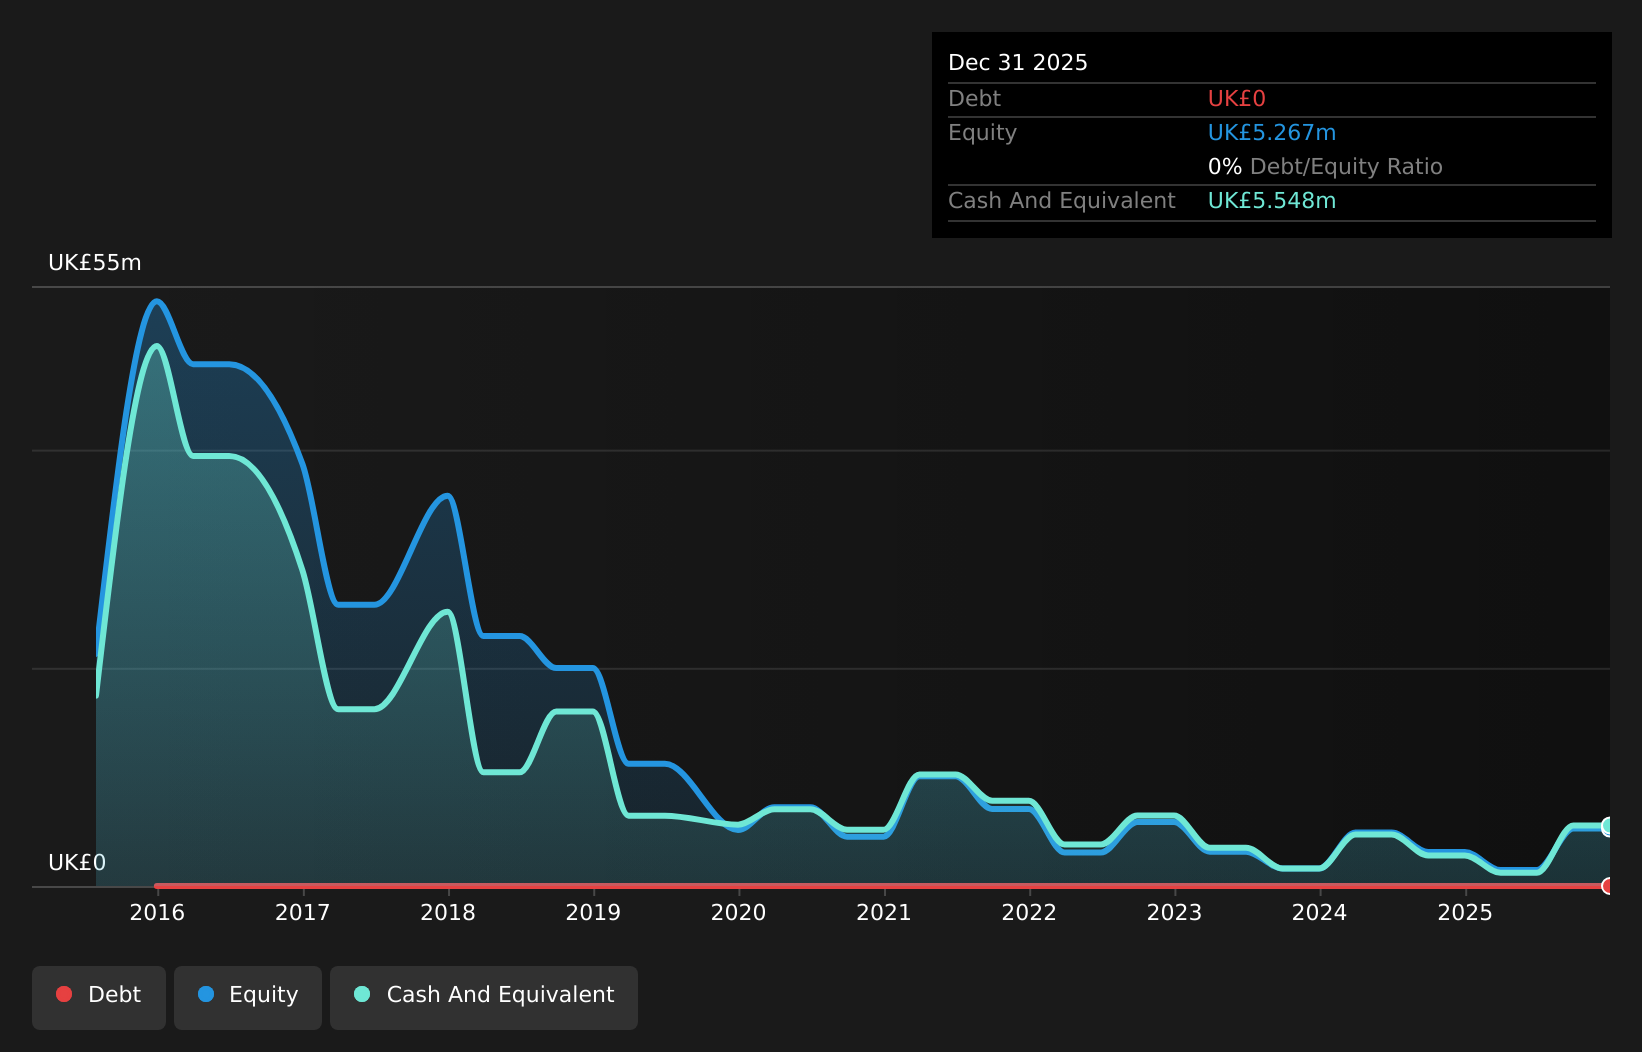Click the 2025 x-axis label
Image resolution: width=1642 pixels, height=1052 pixels.
pos(1465,913)
